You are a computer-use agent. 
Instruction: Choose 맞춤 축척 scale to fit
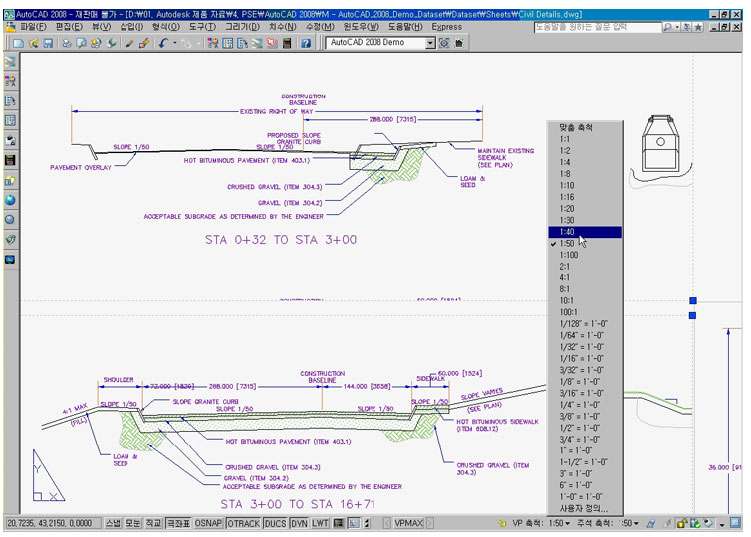tap(585, 127)
